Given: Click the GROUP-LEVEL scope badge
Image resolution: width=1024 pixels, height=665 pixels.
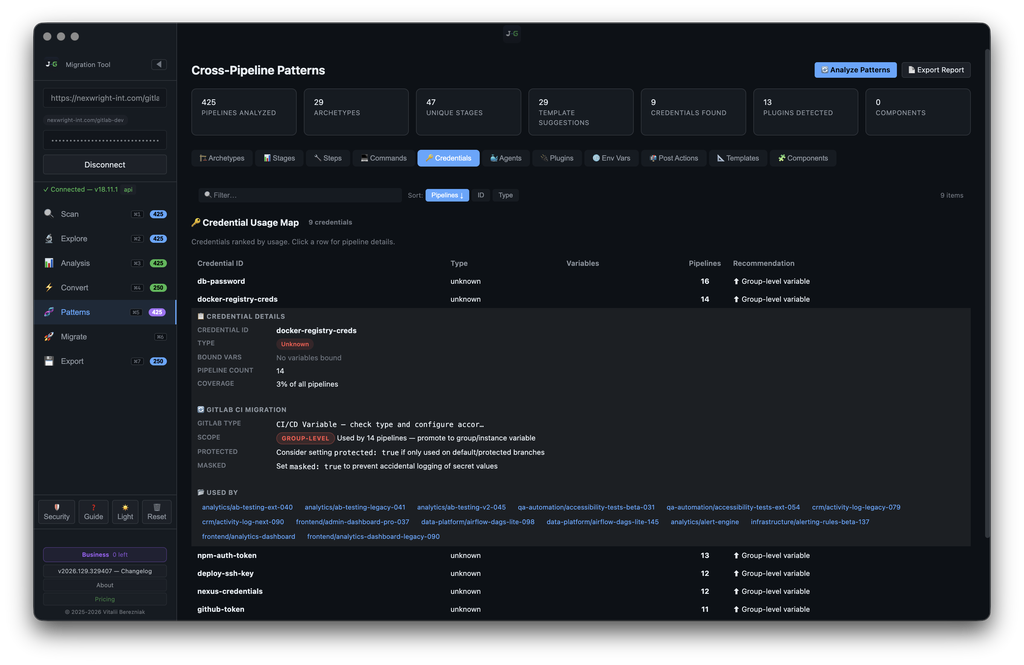Looking at the screenshot, I should tap(305, 438).
